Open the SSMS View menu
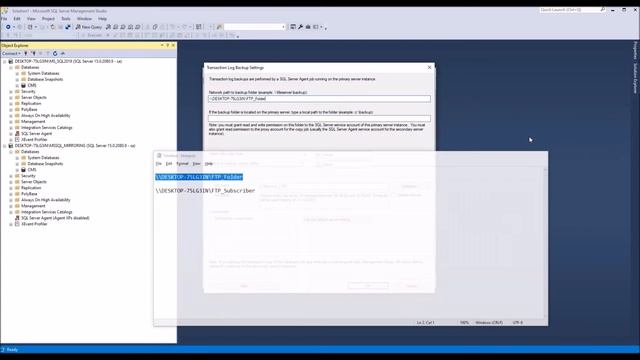This screenshot has height=360, width=640. 31,19
